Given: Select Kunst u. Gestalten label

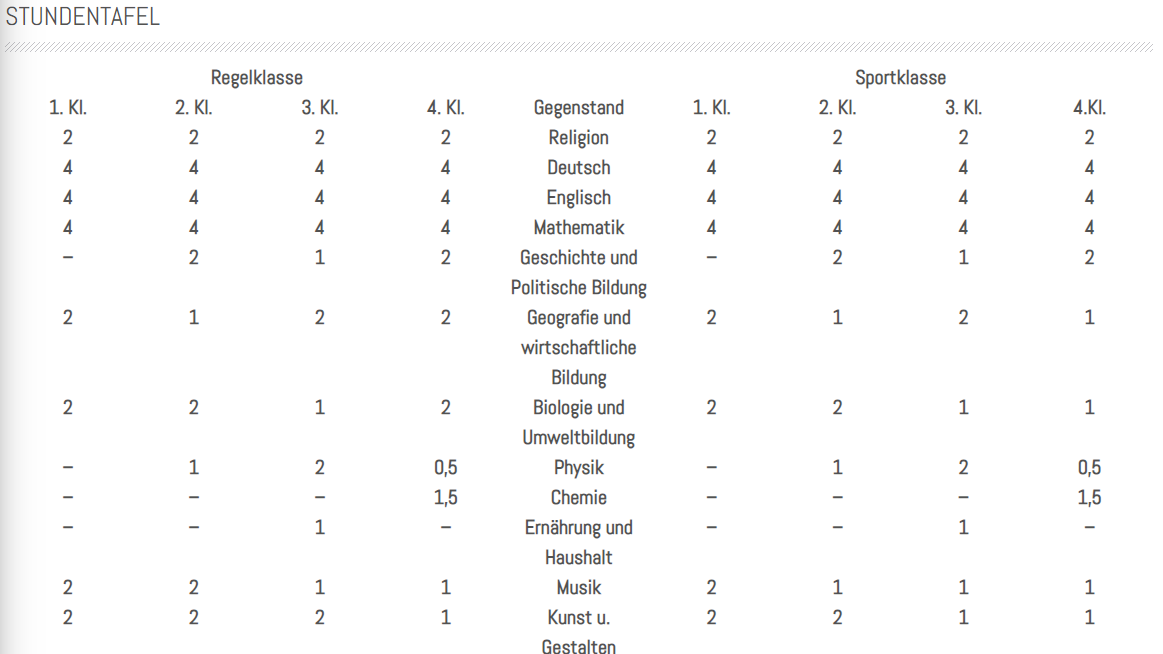Looking at the screenshot, I should click(579, 632).
